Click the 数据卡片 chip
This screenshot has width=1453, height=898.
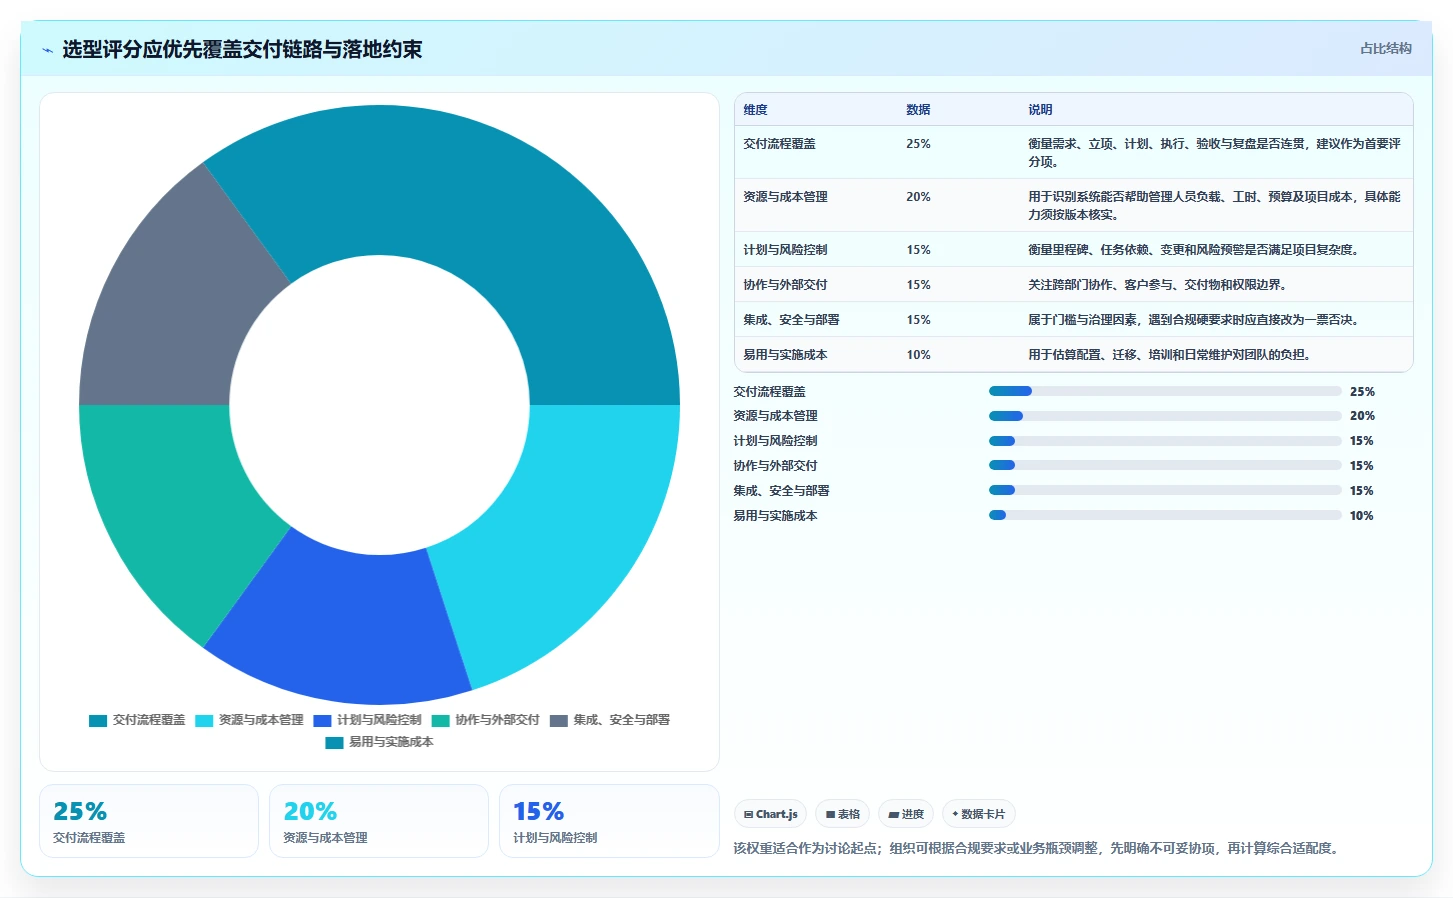pos(979,814)
